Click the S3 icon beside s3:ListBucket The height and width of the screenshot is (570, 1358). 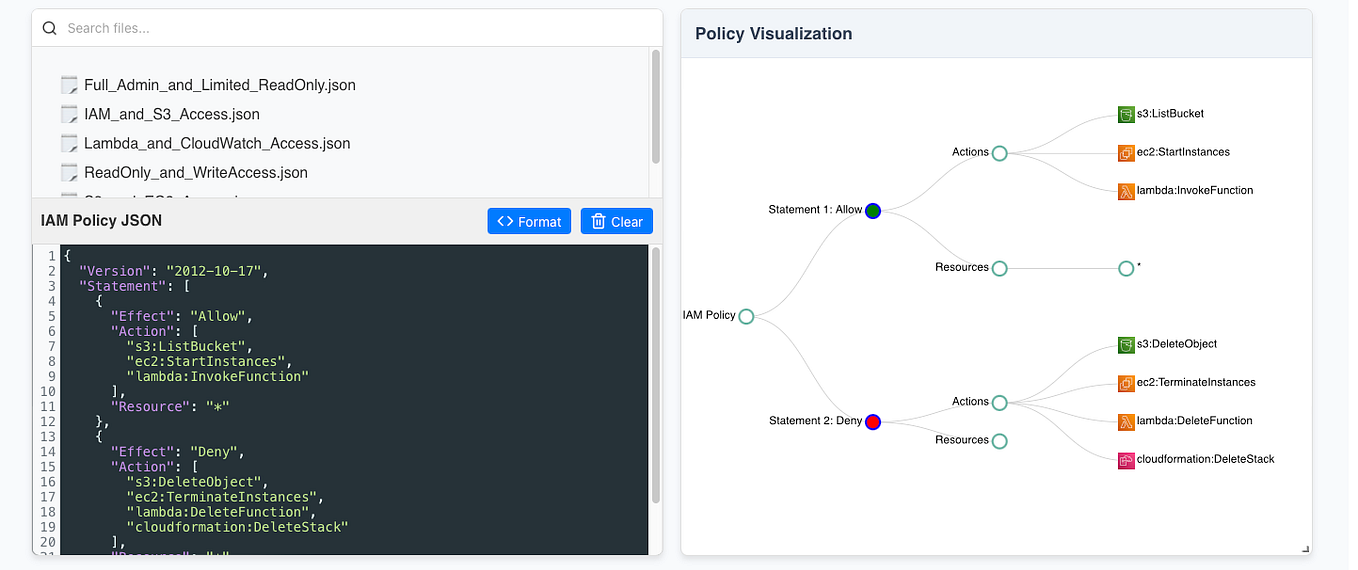(1126, 115)
